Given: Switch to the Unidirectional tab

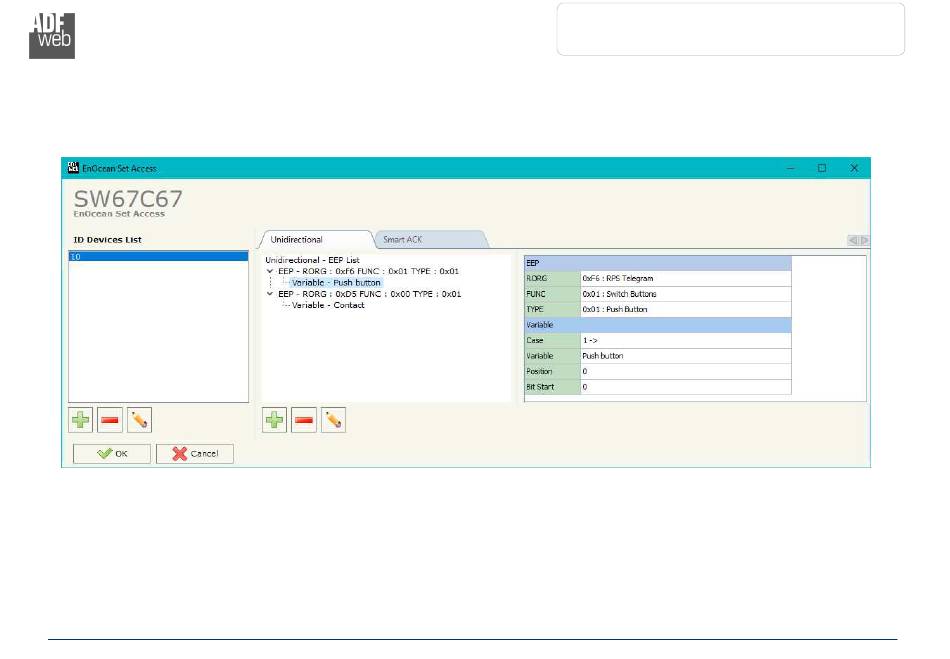Looking at the screenshot, I should 296,240.
